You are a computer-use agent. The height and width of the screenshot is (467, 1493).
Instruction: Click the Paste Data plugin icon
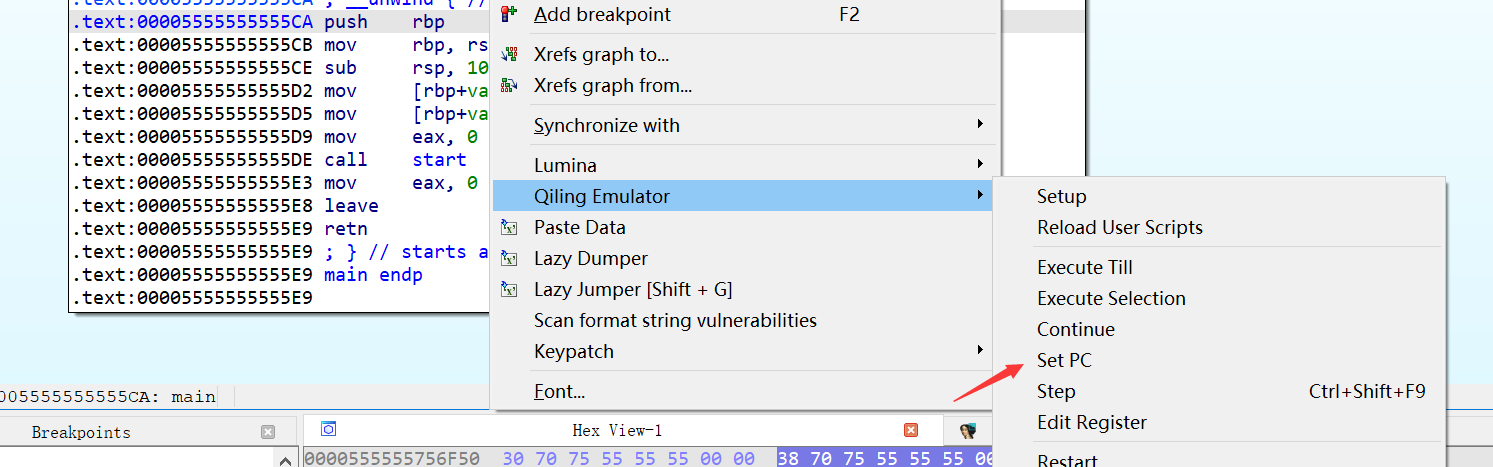pos(510,227)
